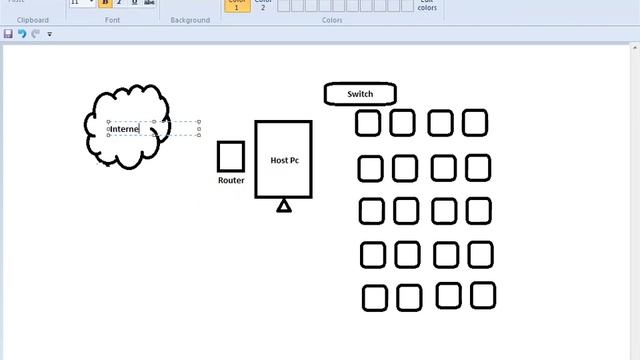Click inside the 'Interne' text box on canvas
The width and height of the screenshot is (640, 360).
pos(154,129)
